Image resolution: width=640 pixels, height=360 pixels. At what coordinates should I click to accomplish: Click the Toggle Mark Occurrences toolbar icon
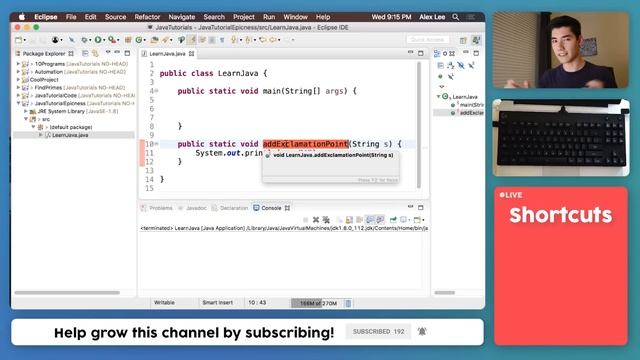point(192,40)
